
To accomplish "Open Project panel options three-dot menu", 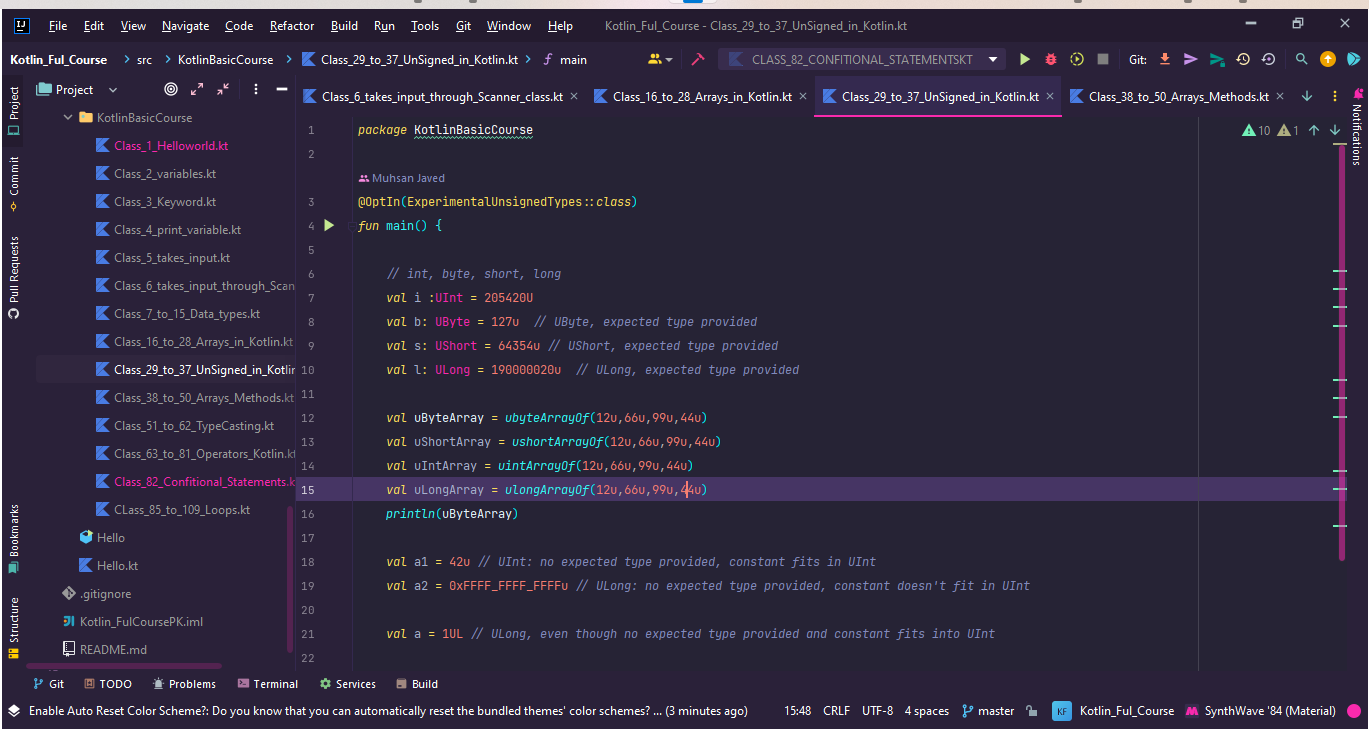I will click(256, 90).
